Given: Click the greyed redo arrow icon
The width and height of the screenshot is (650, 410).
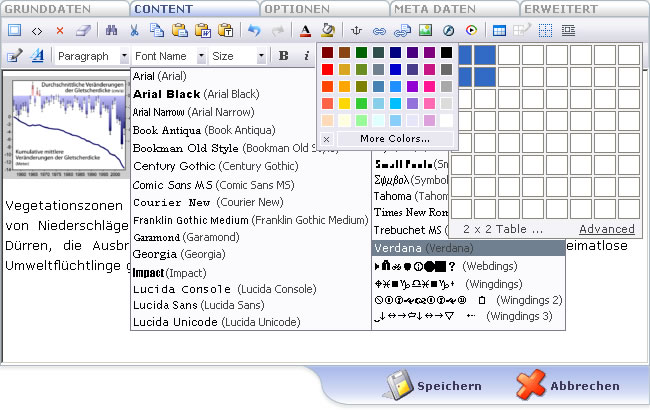Looking at the screenshot, I should (277, 30).
